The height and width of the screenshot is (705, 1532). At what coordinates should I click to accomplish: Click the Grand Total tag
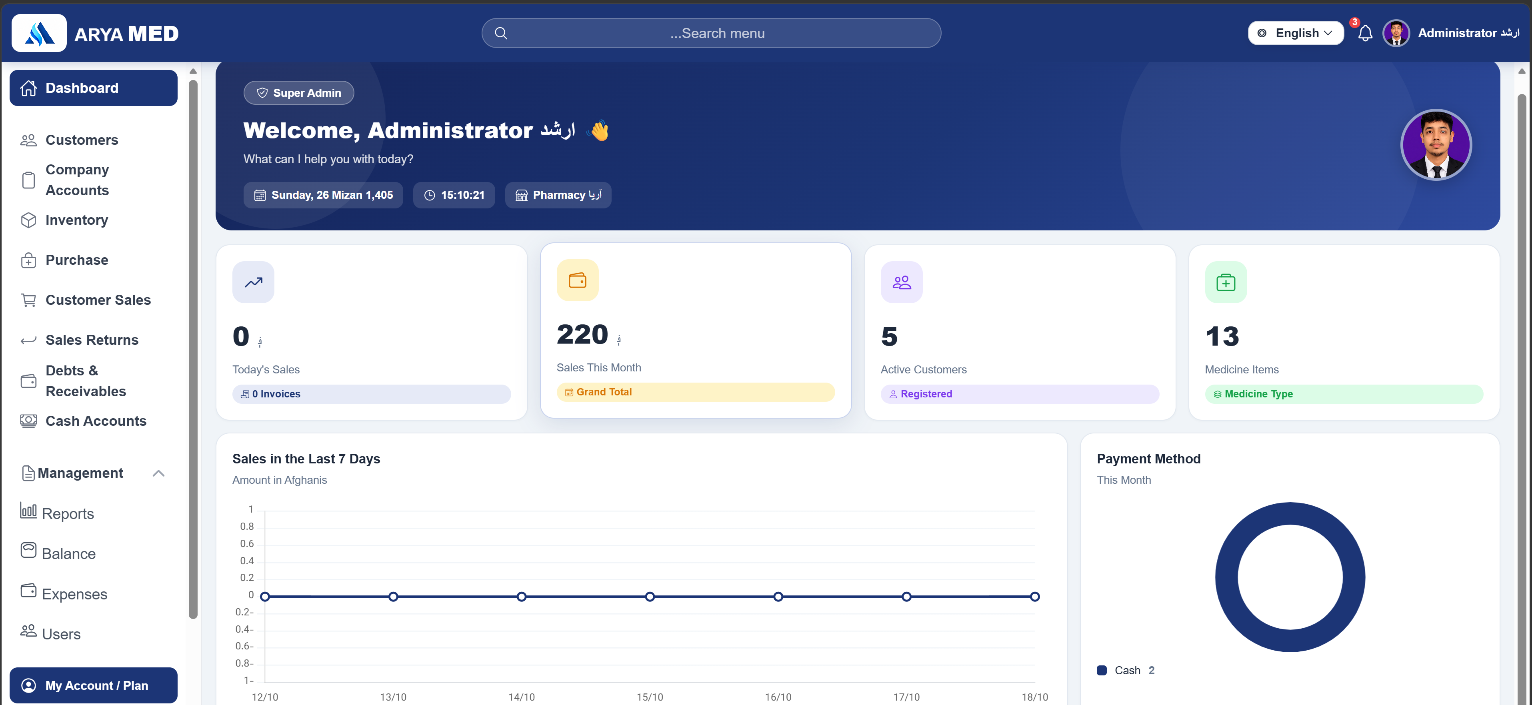coord(696,392)
